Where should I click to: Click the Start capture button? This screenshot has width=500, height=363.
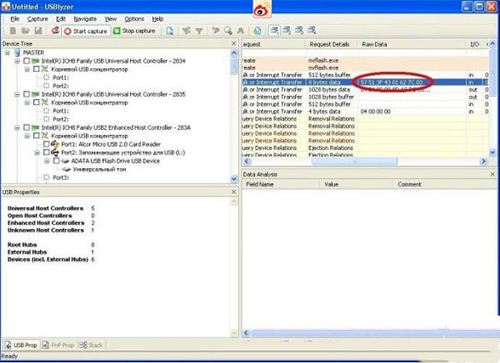[x=86, y=31]
